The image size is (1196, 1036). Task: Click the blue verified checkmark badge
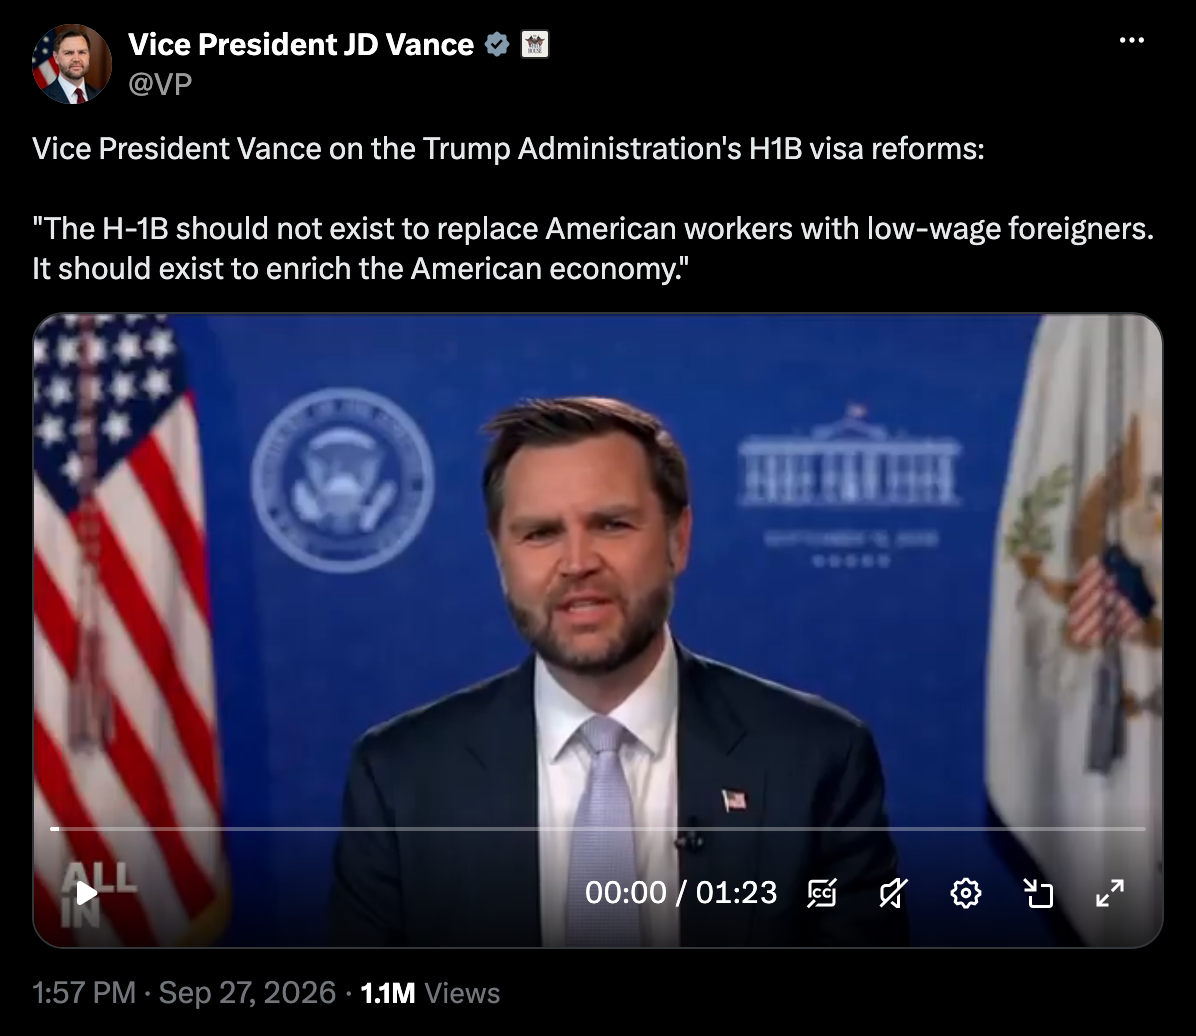point(497,45)
